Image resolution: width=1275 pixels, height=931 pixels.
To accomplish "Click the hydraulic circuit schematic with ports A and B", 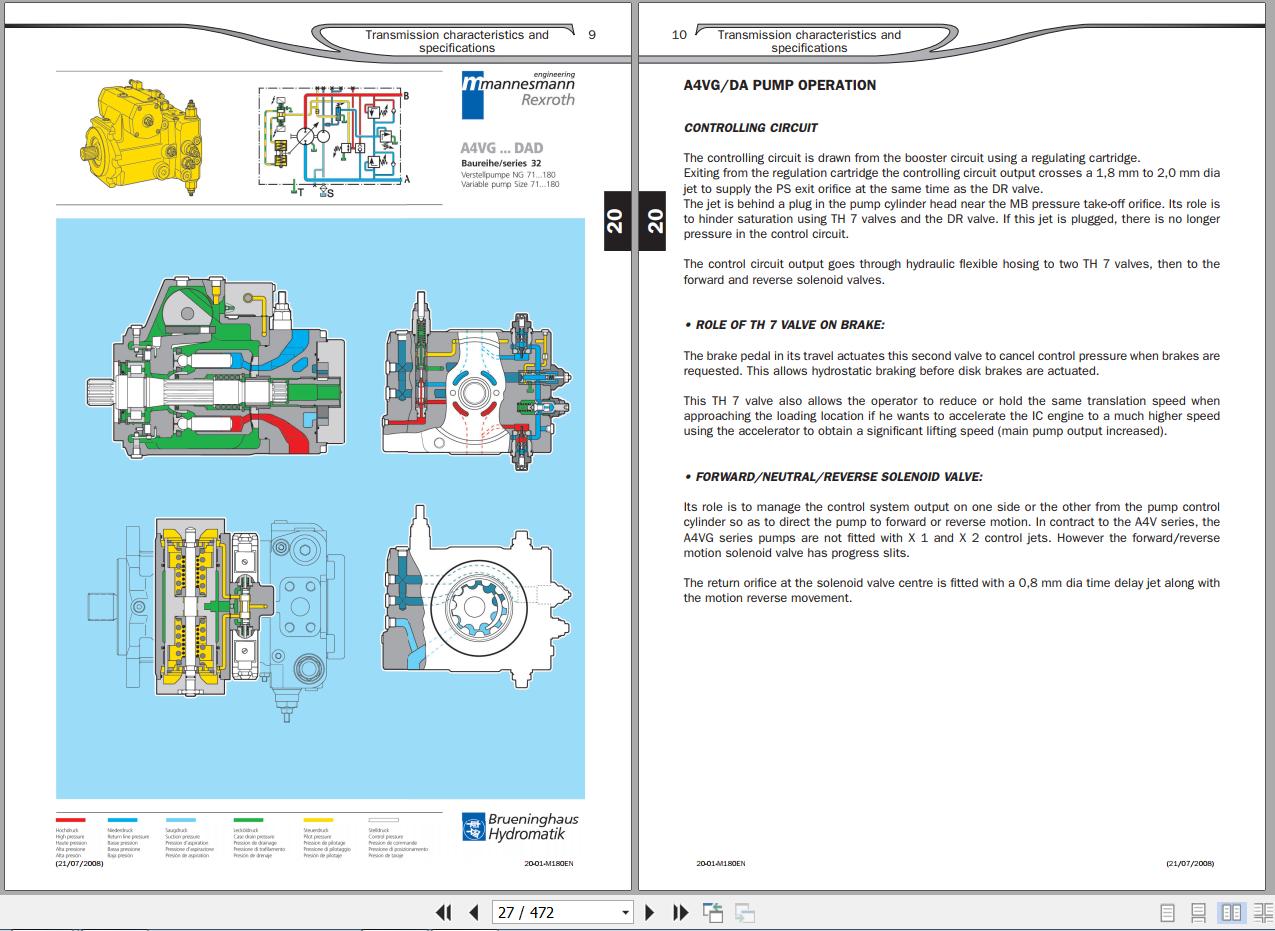I will [x=335, y=141].
